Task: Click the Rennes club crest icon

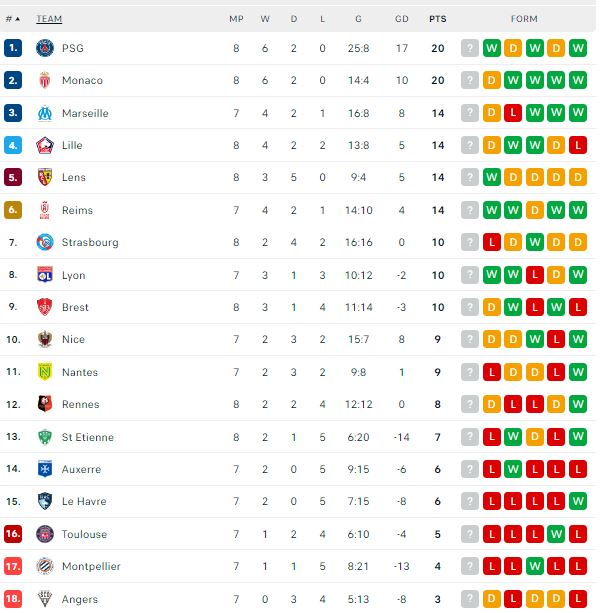Action: coord(44,404)
